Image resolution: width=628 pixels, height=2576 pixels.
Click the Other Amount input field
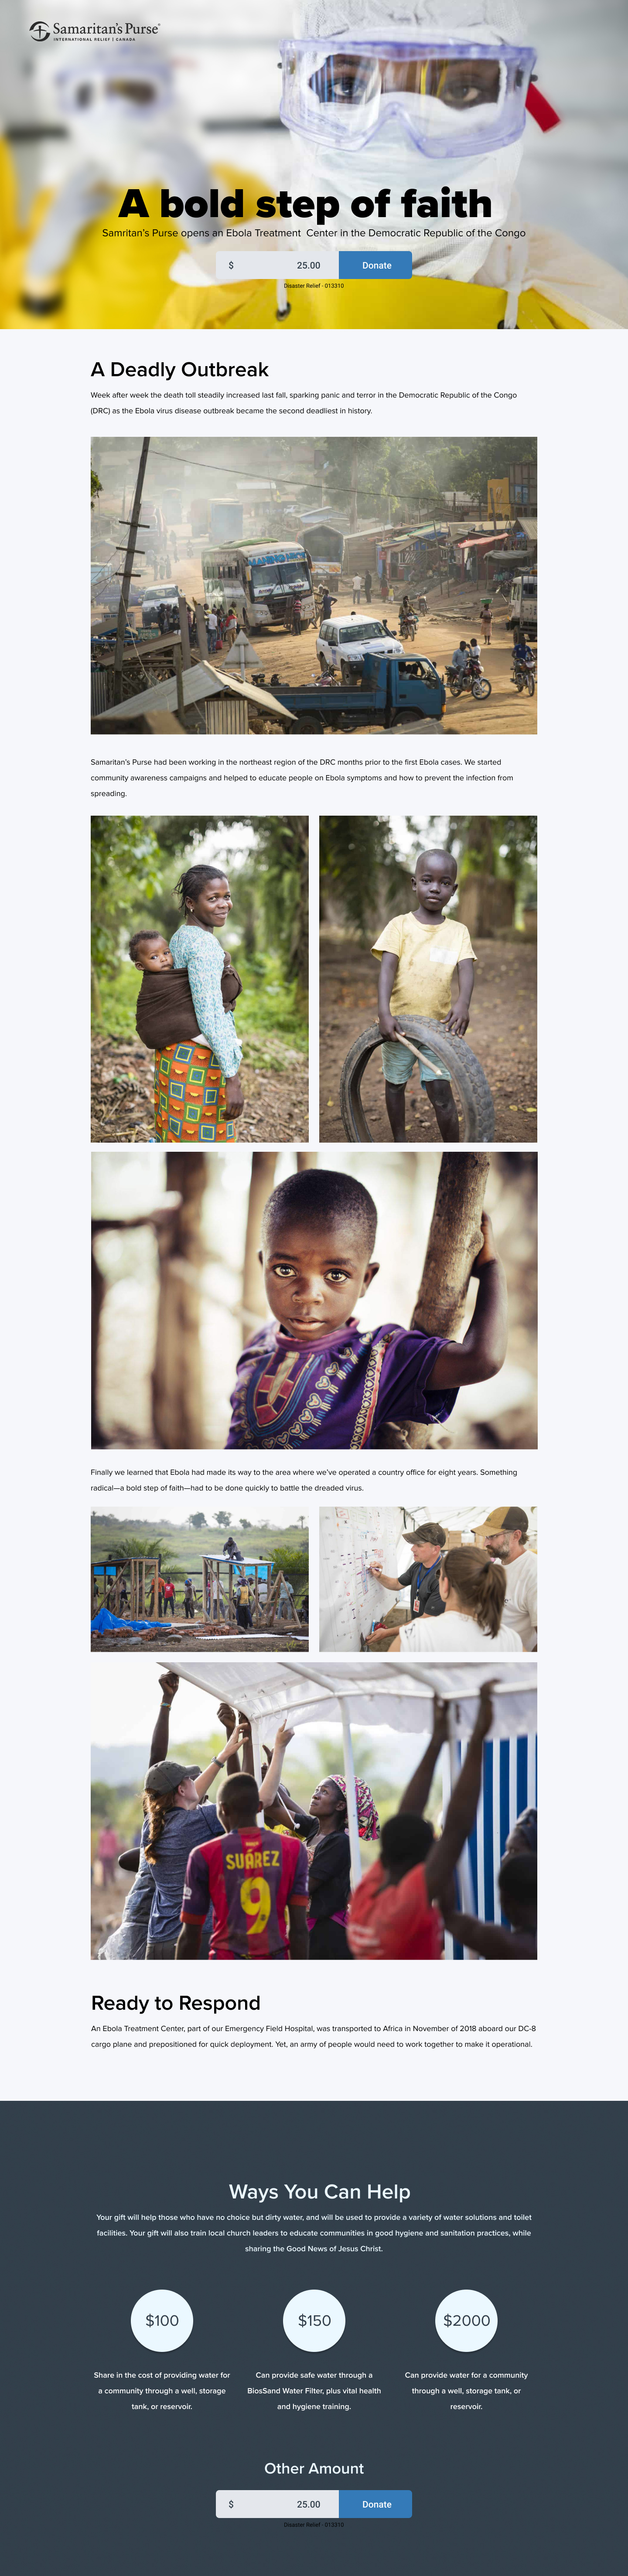click(277, 2504)
